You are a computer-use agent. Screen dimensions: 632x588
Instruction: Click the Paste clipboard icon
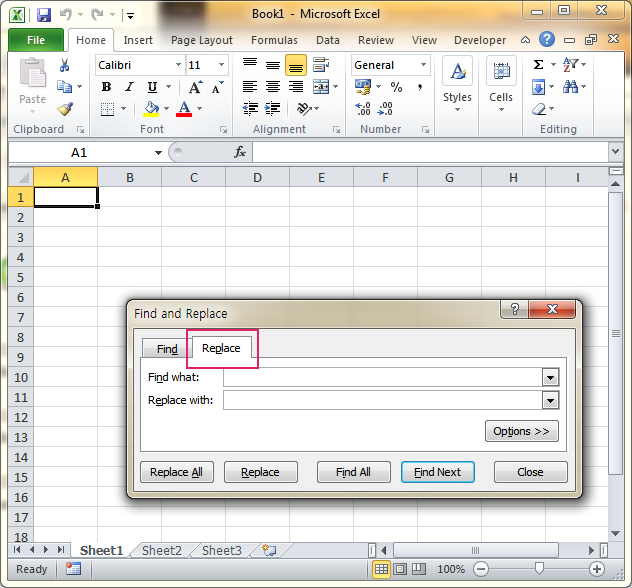(33, 73)
